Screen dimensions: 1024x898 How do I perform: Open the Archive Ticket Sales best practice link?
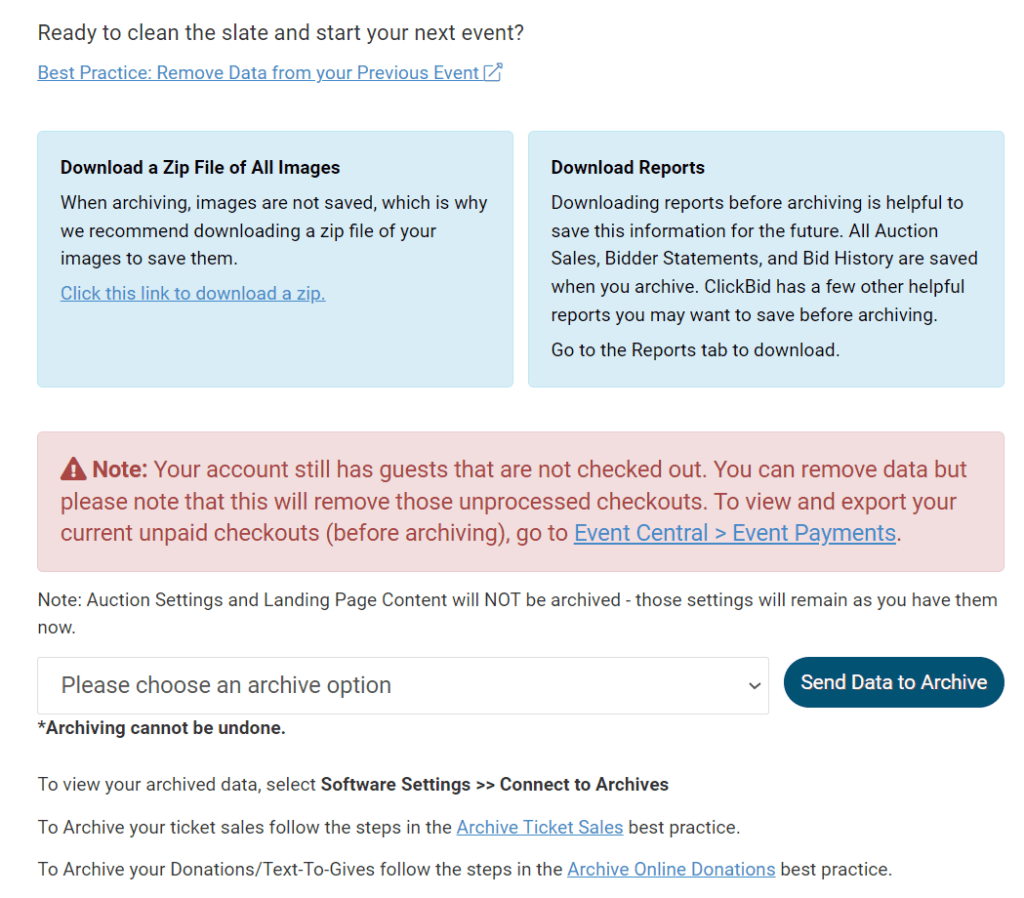click(540, 827)
